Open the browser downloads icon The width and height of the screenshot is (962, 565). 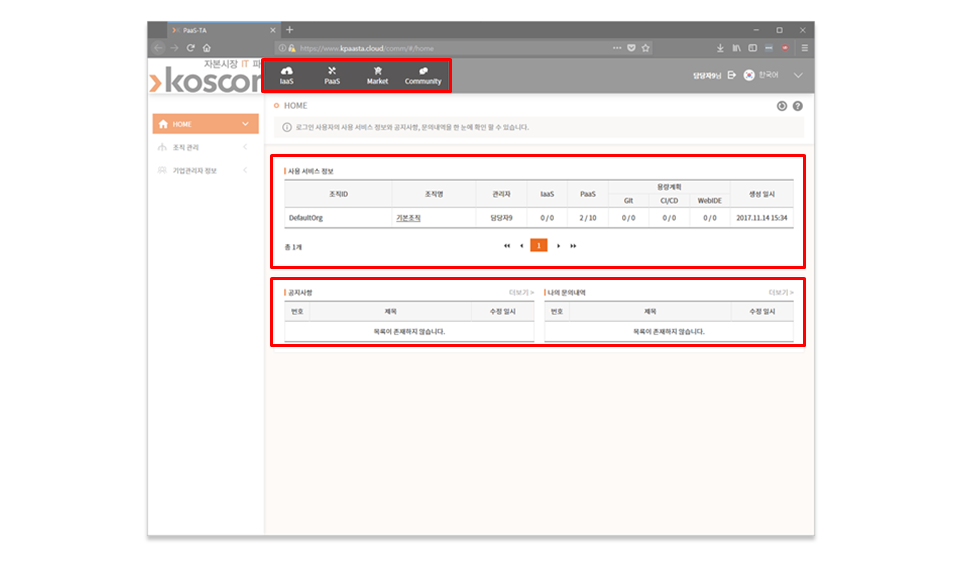click(720, 48)
